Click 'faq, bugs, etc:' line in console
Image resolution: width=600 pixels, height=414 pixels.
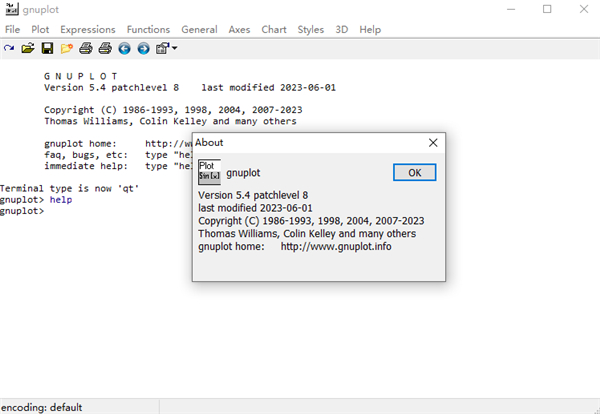[118, 155]
